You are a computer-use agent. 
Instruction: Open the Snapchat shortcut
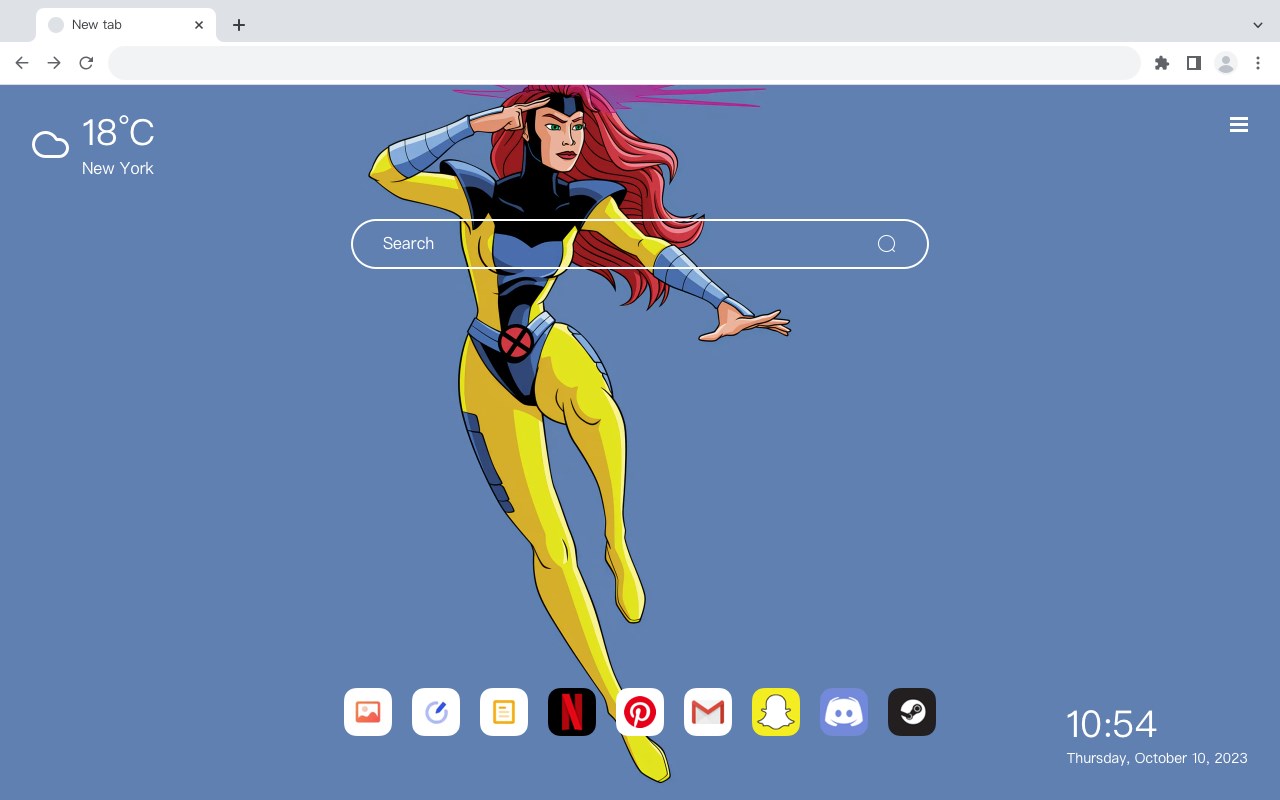click(776, 712)
